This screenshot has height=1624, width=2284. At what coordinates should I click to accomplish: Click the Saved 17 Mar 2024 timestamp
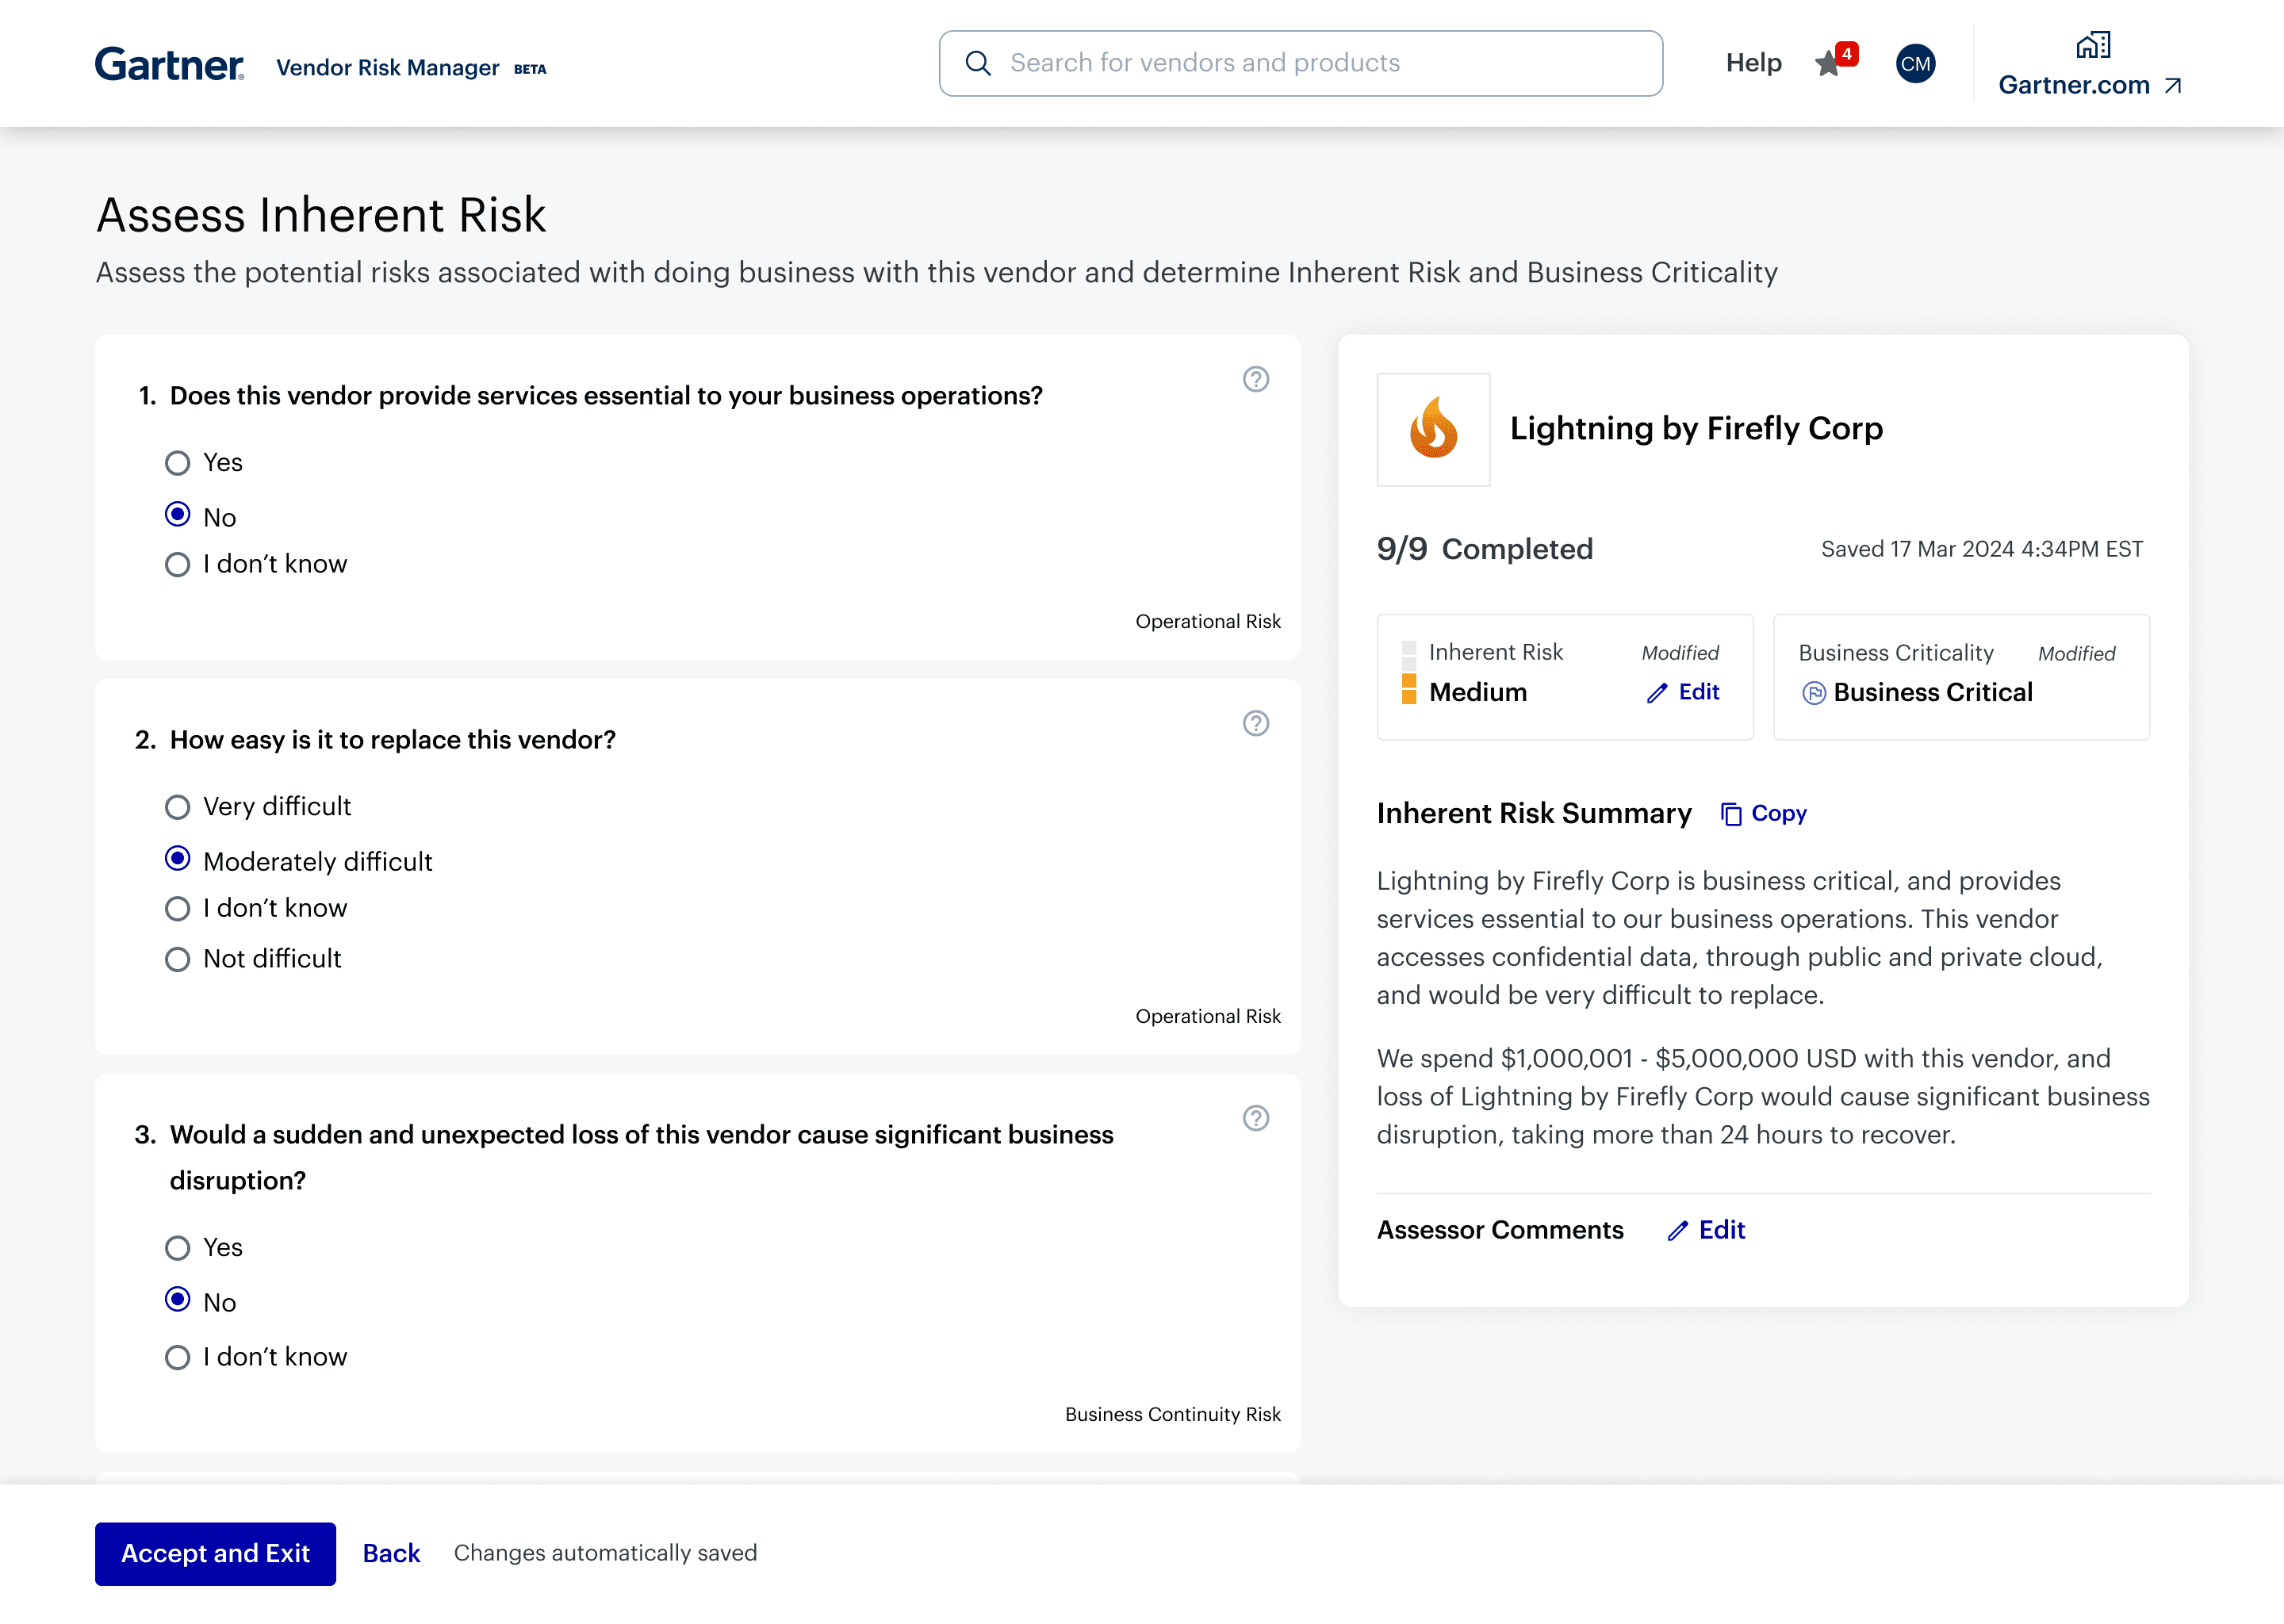tap(1981, 549)
